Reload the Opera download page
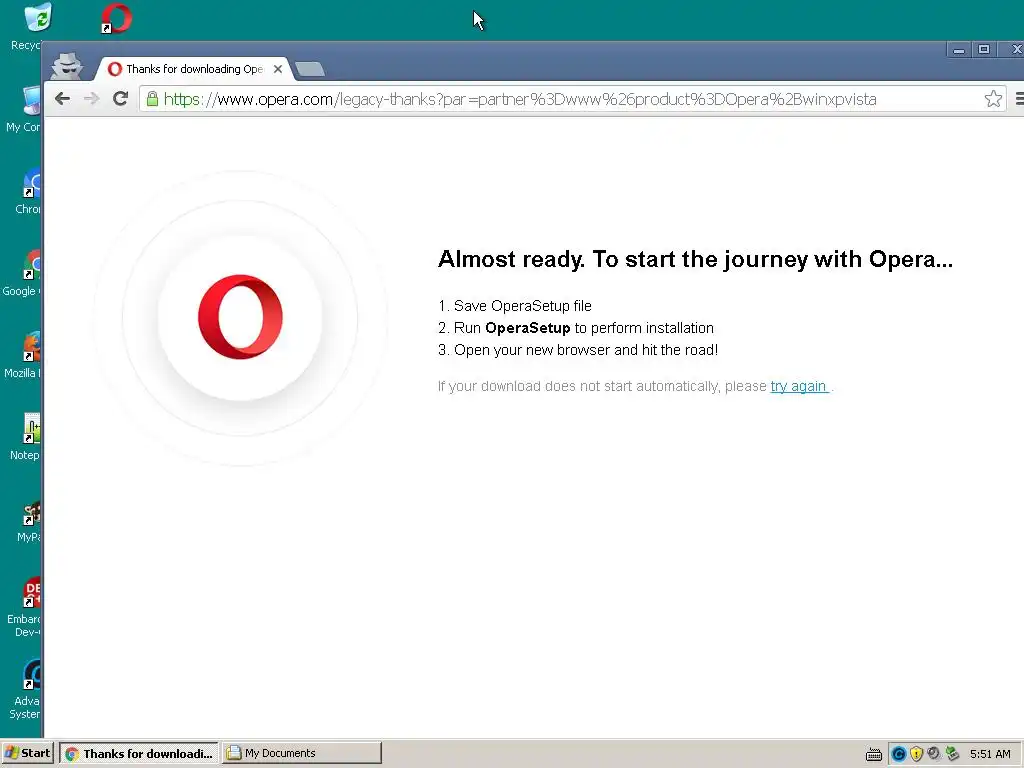 click(120, 99)
